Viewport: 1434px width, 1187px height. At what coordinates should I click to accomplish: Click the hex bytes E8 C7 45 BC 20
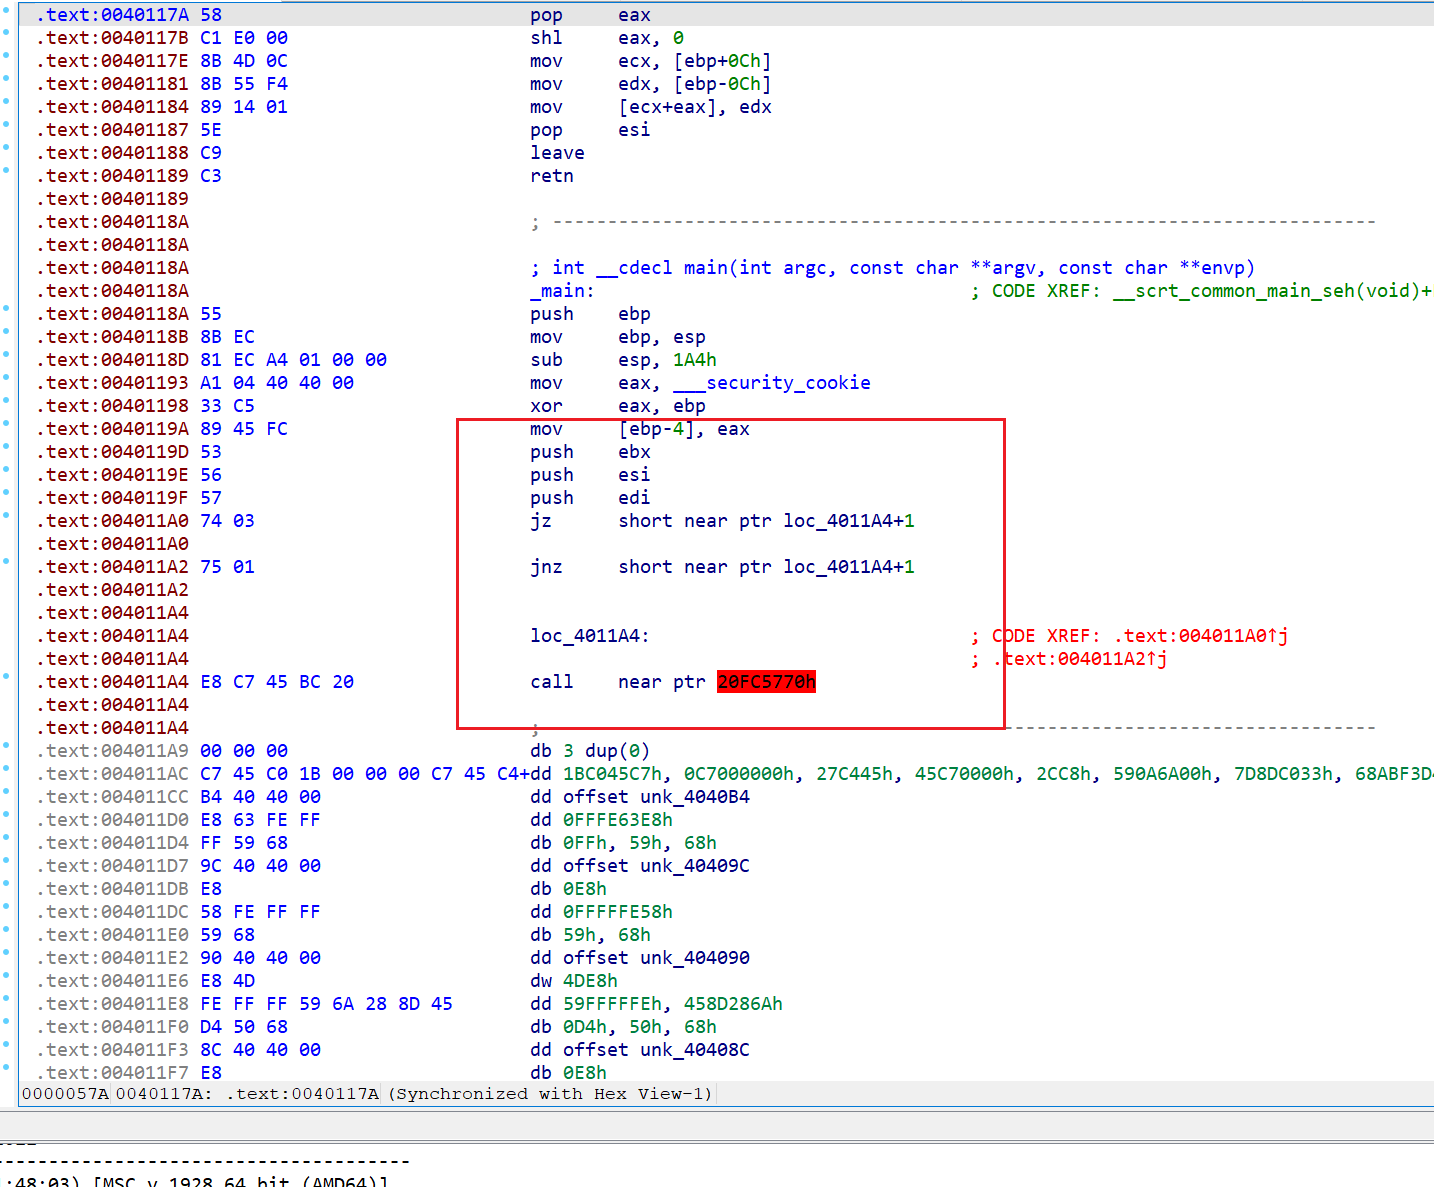(x=277, y=682)
